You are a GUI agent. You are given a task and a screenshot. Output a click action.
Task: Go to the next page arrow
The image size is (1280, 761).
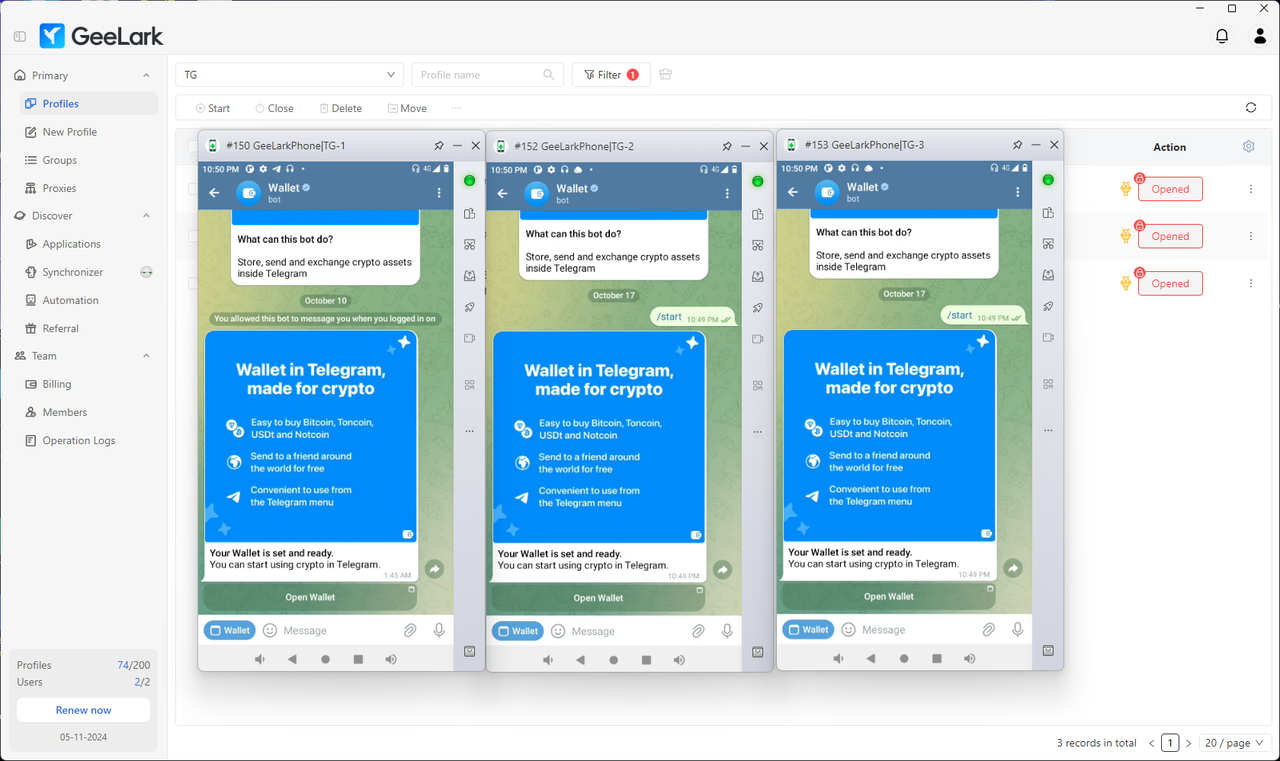coord(1188,743)
